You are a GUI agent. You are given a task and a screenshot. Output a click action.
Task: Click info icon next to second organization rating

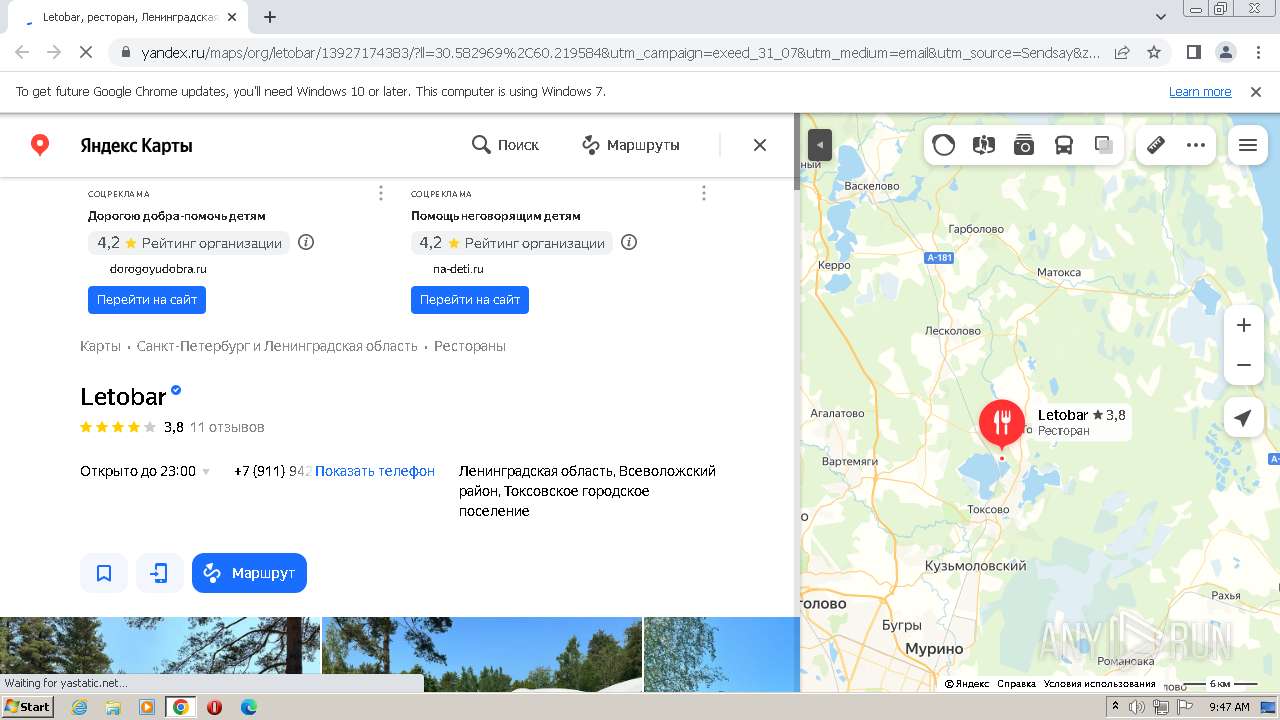coord(629,242)
